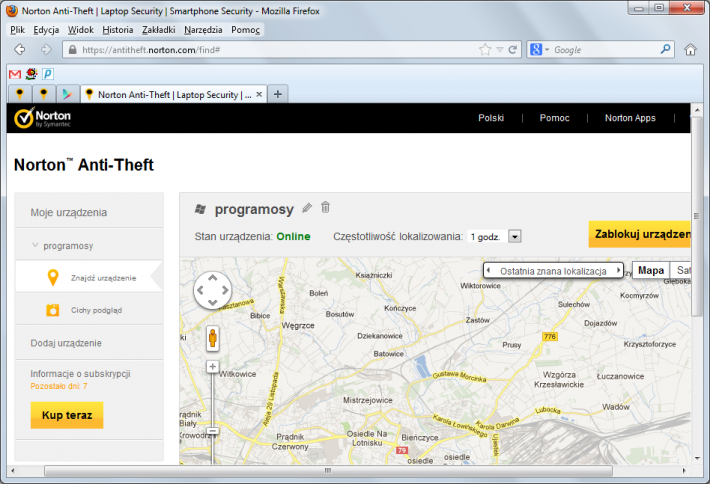Click the padlock icon in address bar
710x484 pixels.
[x=72, y=50]
